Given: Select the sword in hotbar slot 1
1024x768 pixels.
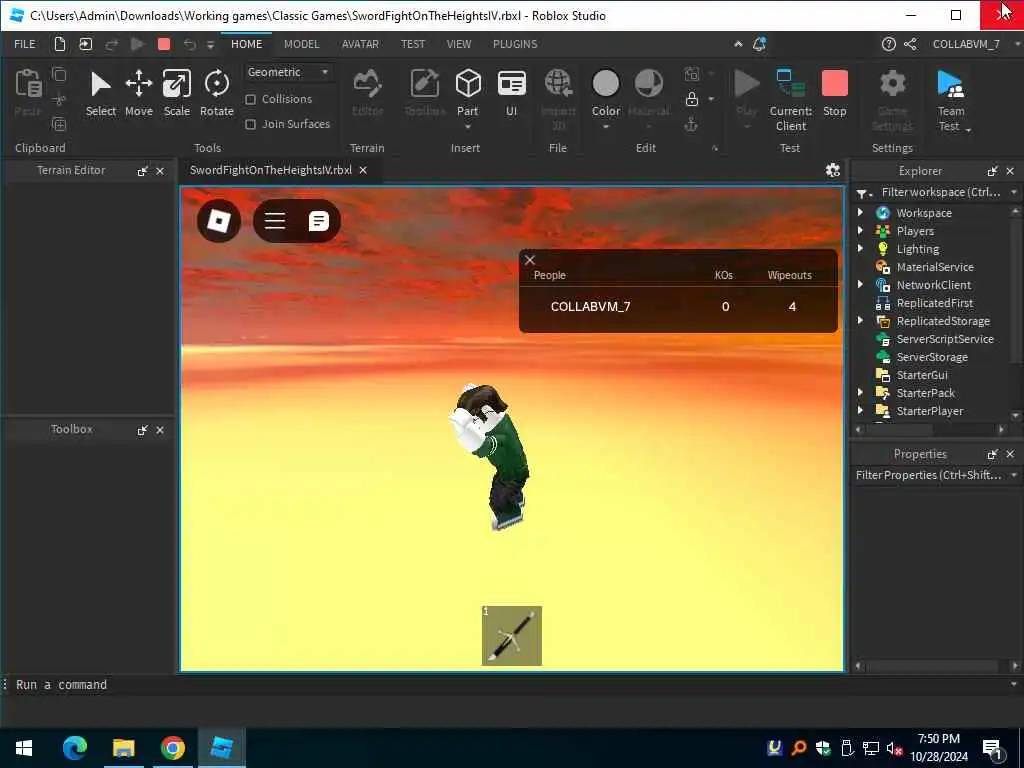Looking at the screenshot, I should pyautogui.click(x=511, y=635).
